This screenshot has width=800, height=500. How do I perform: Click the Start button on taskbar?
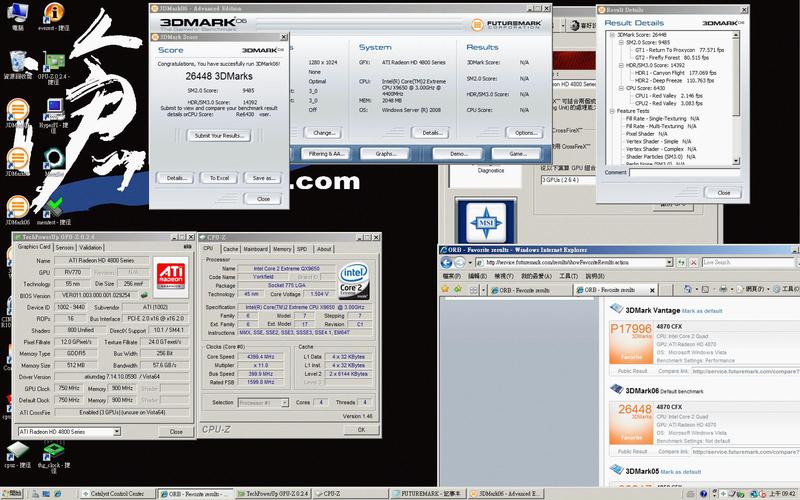coord(12,493)
